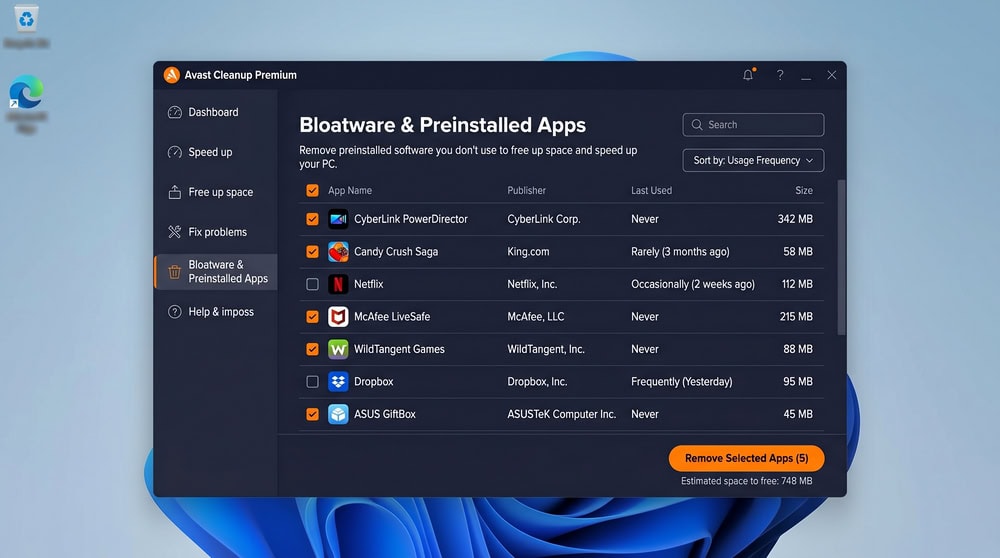Check the Dropbox checkbox
Viewport: 1000px width, 558px height.
(x=312, y=382)
